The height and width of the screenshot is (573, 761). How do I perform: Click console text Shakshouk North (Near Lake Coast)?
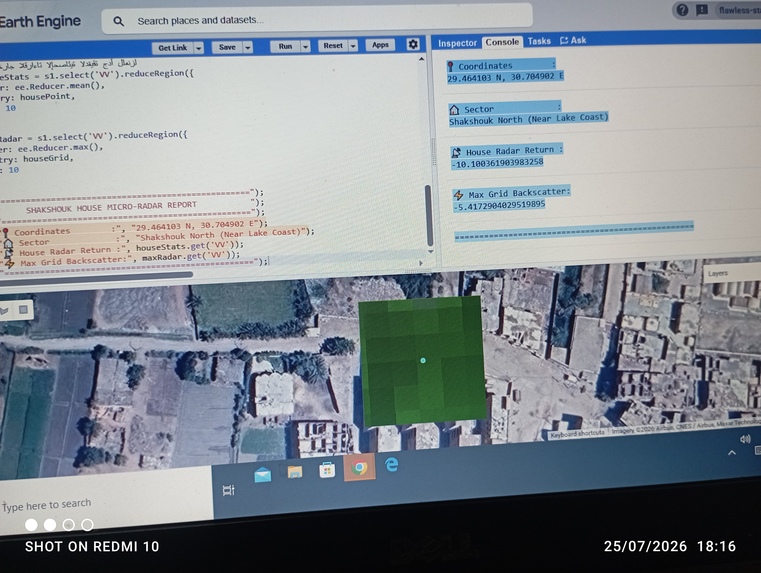(529, 119)
